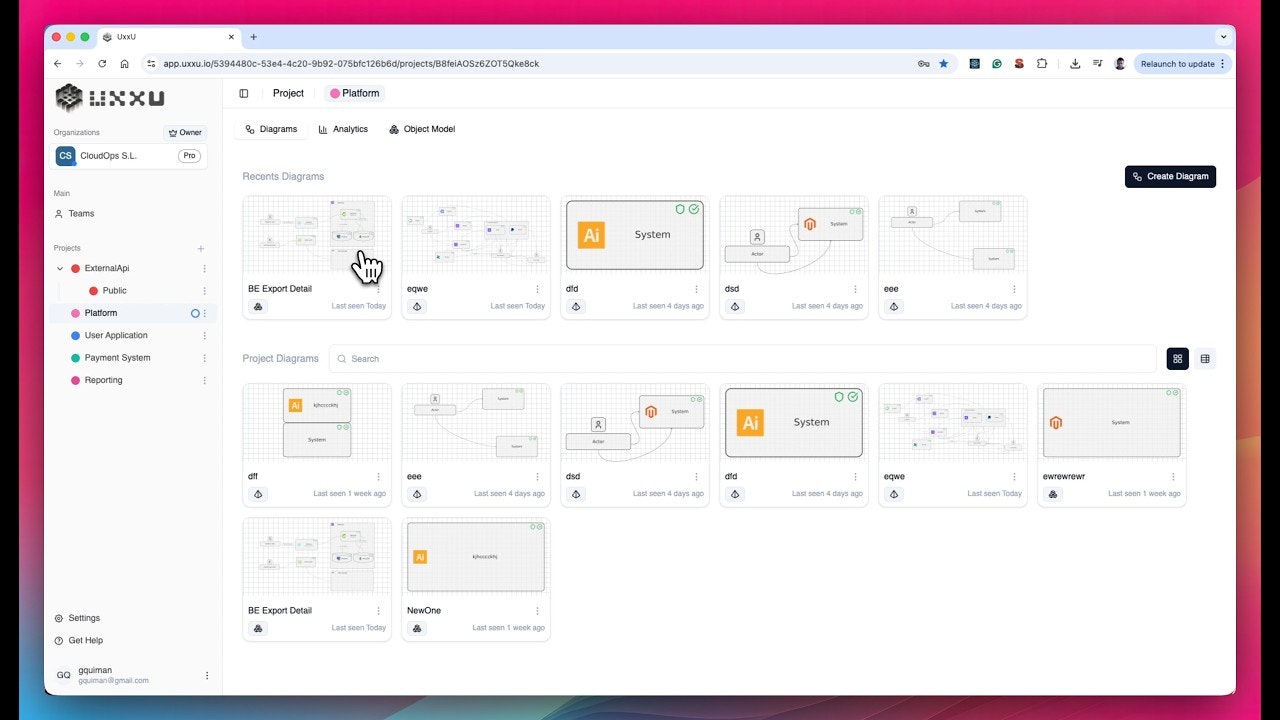This screenshot has height=720, width=1280.
Task: Click the Get Help icon
Action: 59,640
